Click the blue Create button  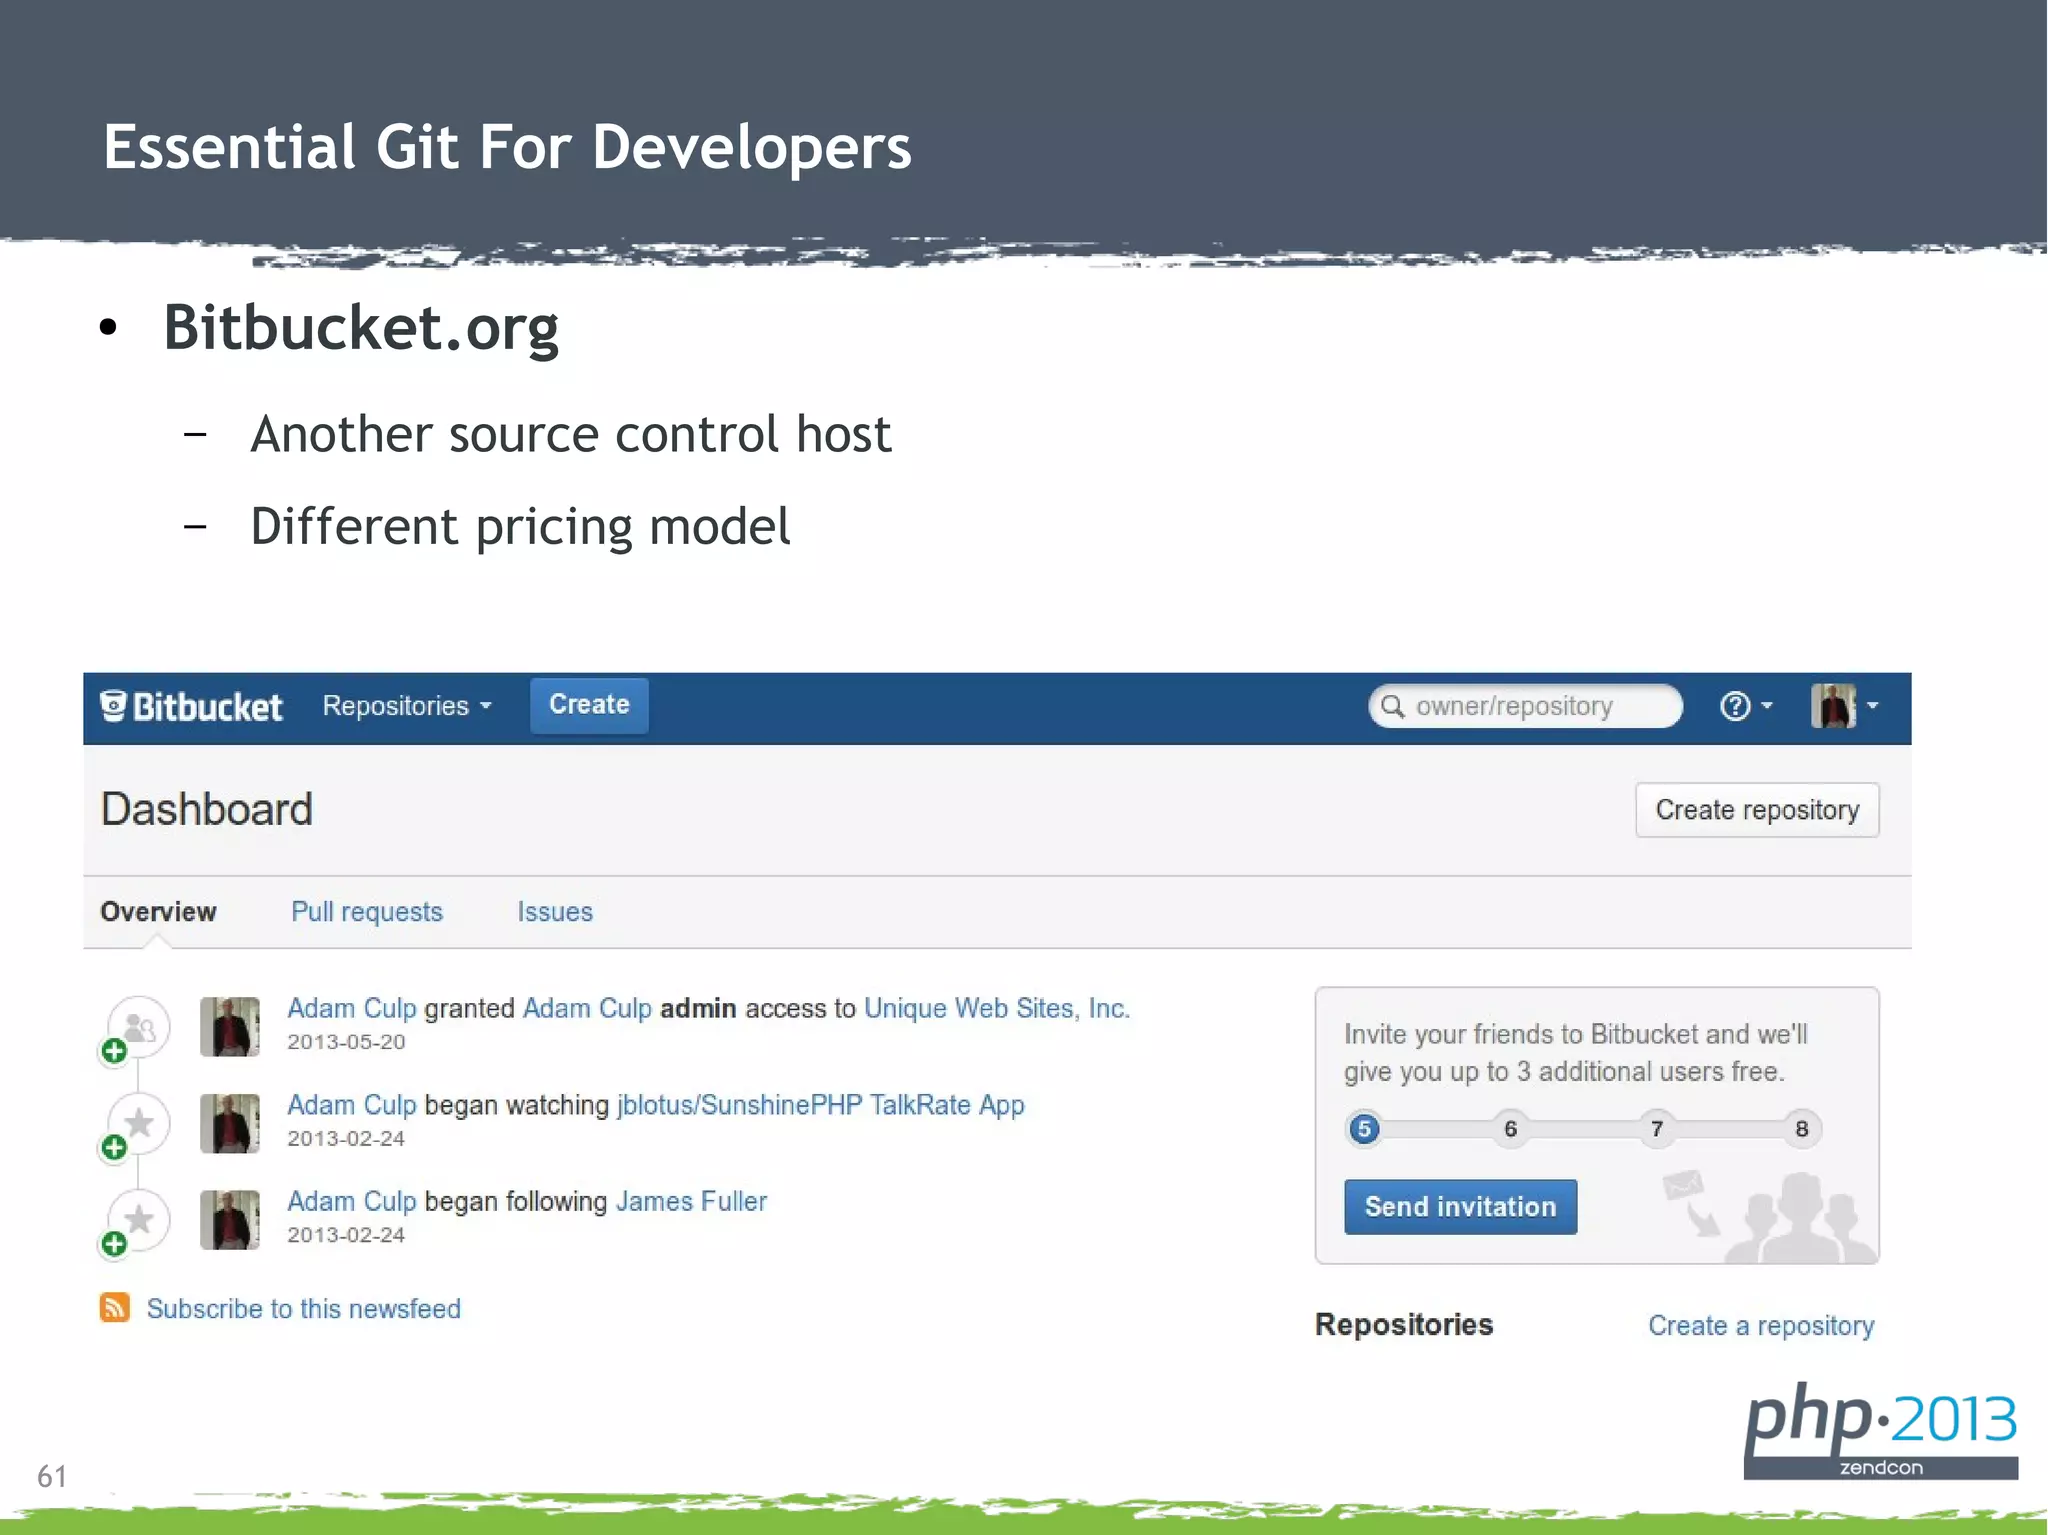pos(589,705)
